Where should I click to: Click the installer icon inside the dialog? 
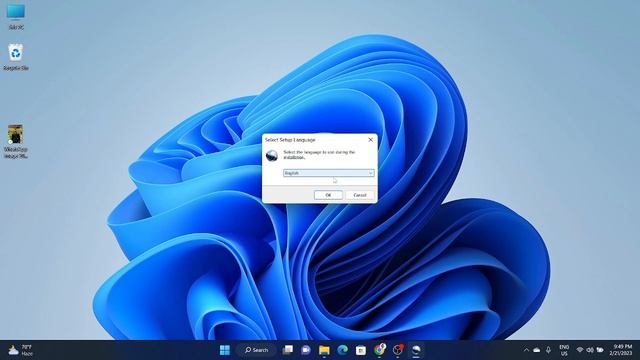[x=272, y=156]
